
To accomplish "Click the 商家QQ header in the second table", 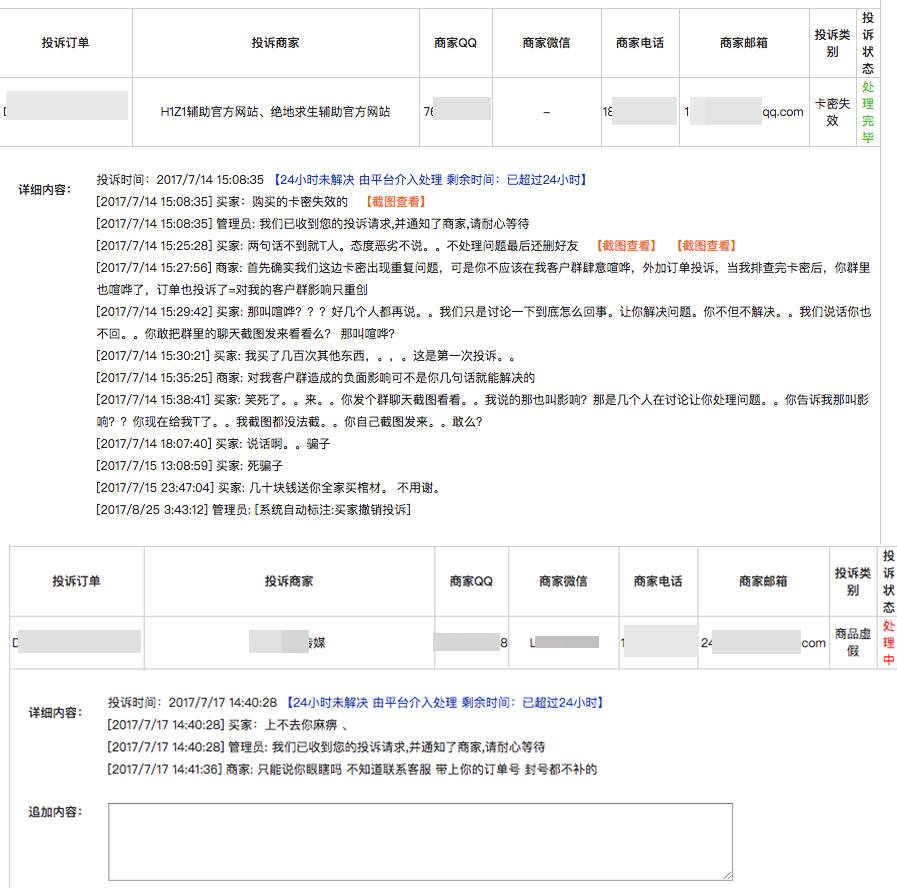I will 471,581.
